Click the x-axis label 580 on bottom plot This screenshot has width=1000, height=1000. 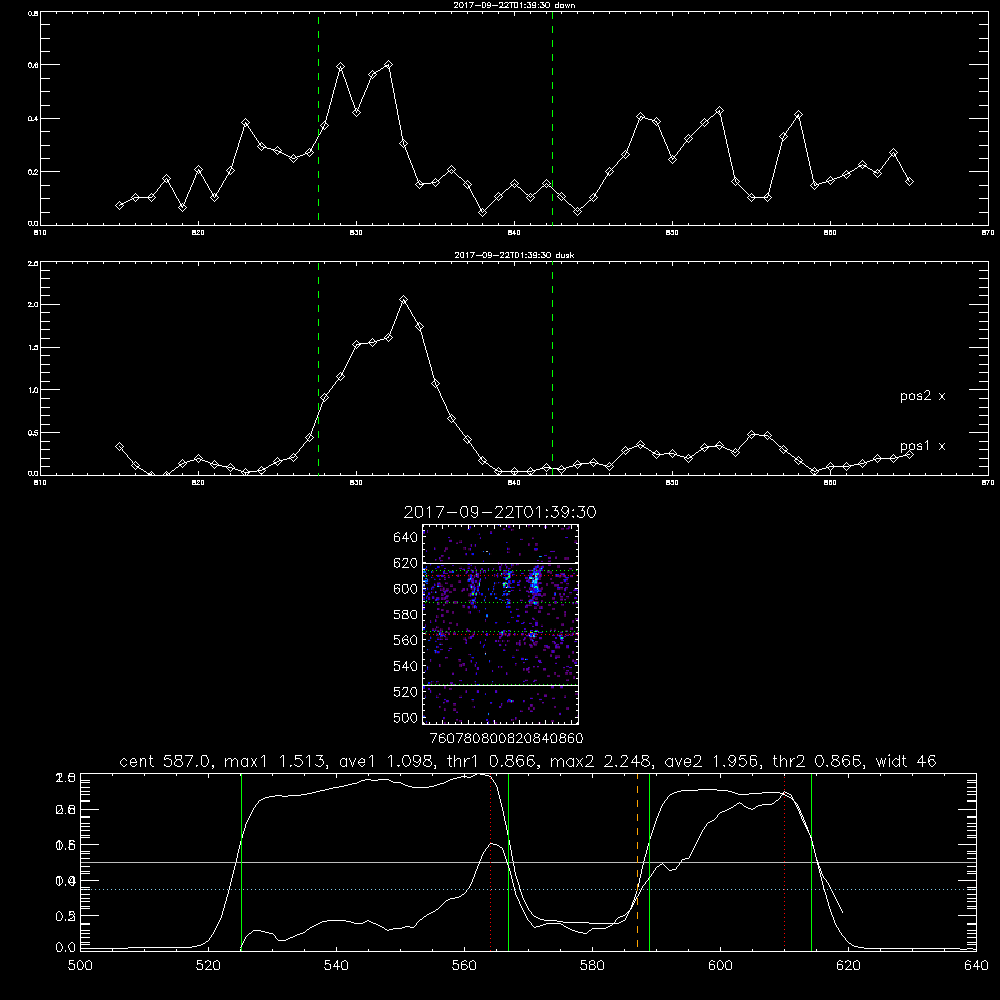(x=592, y=966)
